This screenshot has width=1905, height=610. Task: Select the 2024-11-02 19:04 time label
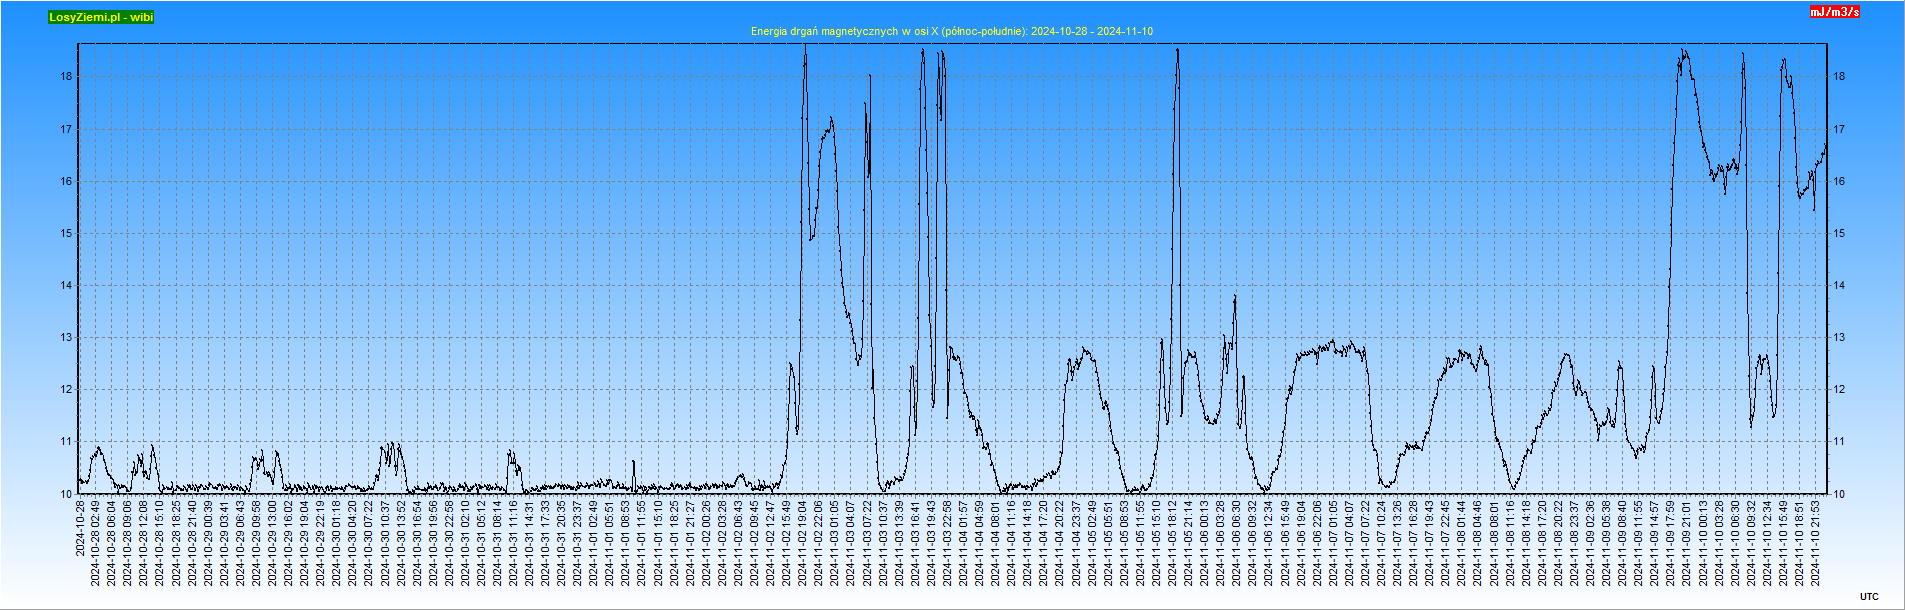pos(802,543)
